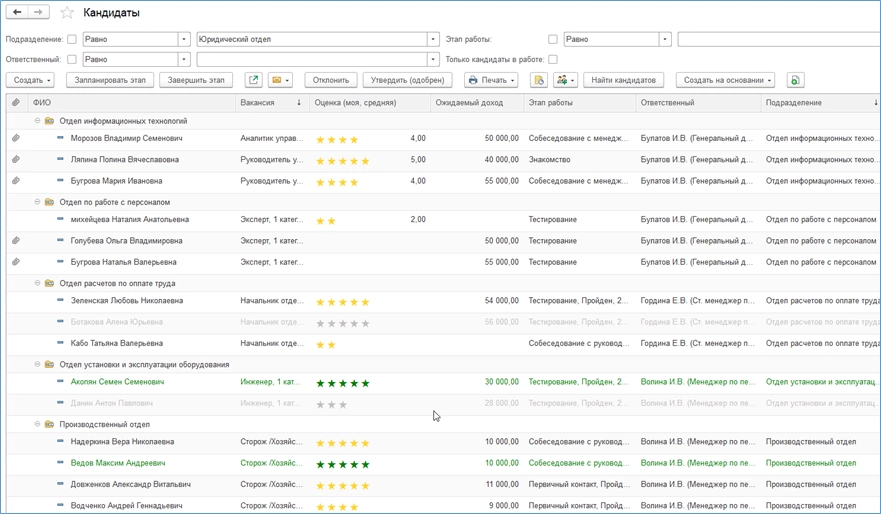881x514 pixels.
Task: Click paperclip icon on Морозов Владимир row
Action: 16,138
